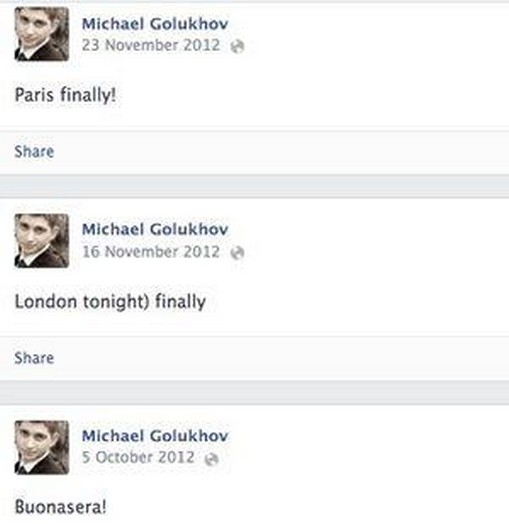Click the globe audience icon beside 16 November 2012

click(237, 253)
